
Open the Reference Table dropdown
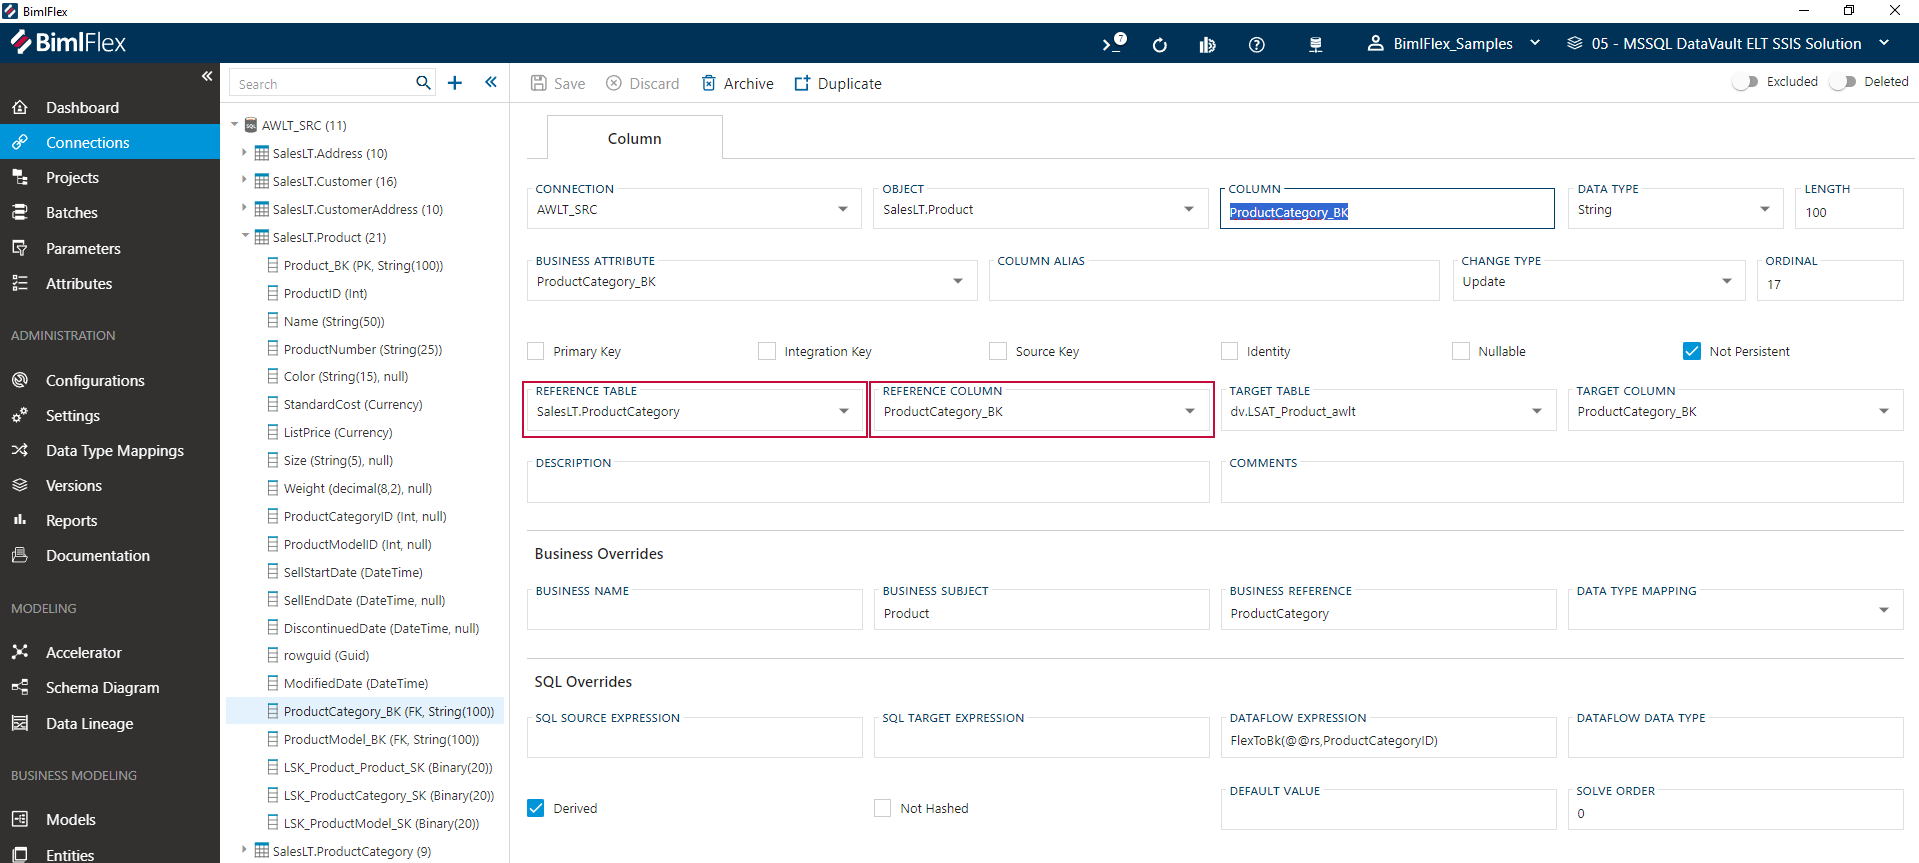844,411
